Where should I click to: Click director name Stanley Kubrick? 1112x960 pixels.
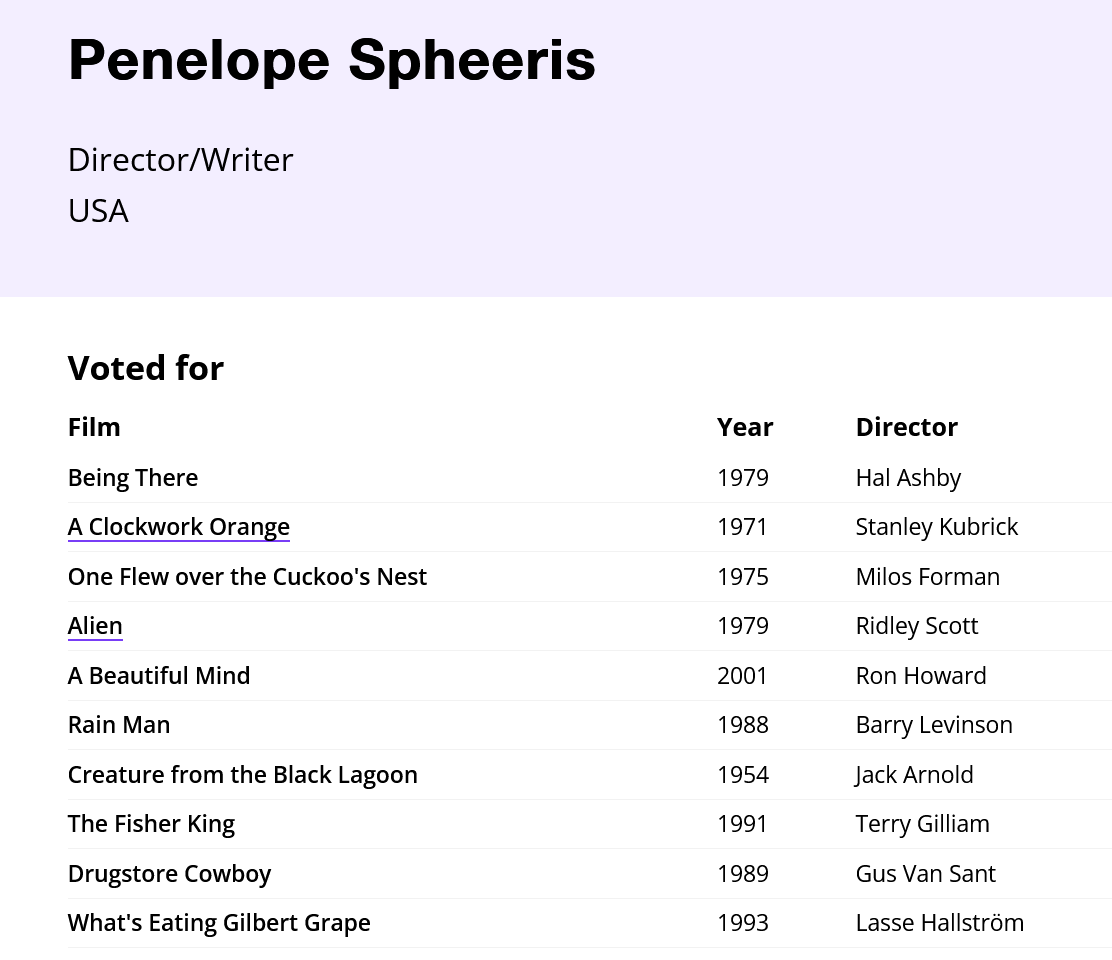(x=936, y=527)
